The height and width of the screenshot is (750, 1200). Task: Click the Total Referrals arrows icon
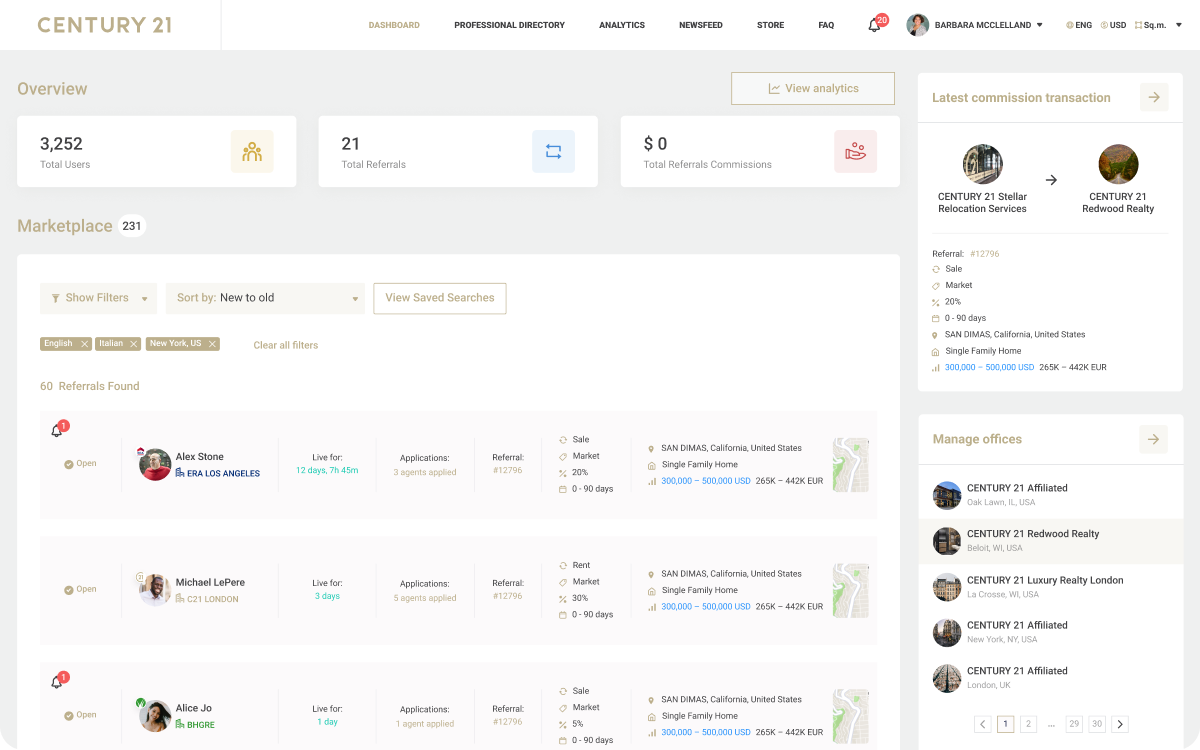[553, 151]
